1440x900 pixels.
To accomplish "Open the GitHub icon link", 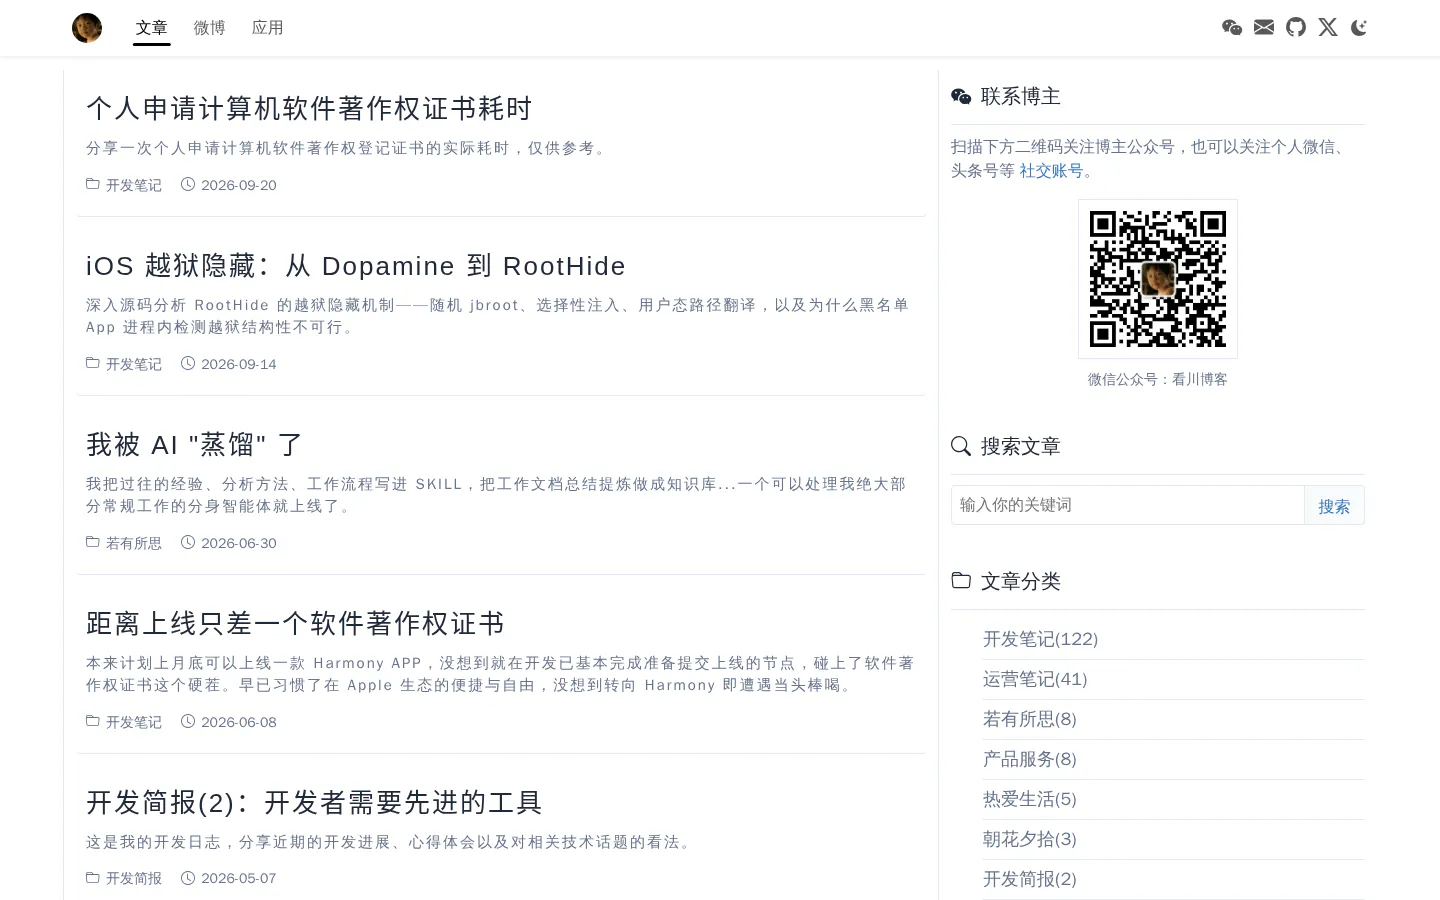I will pos(1296,28).
